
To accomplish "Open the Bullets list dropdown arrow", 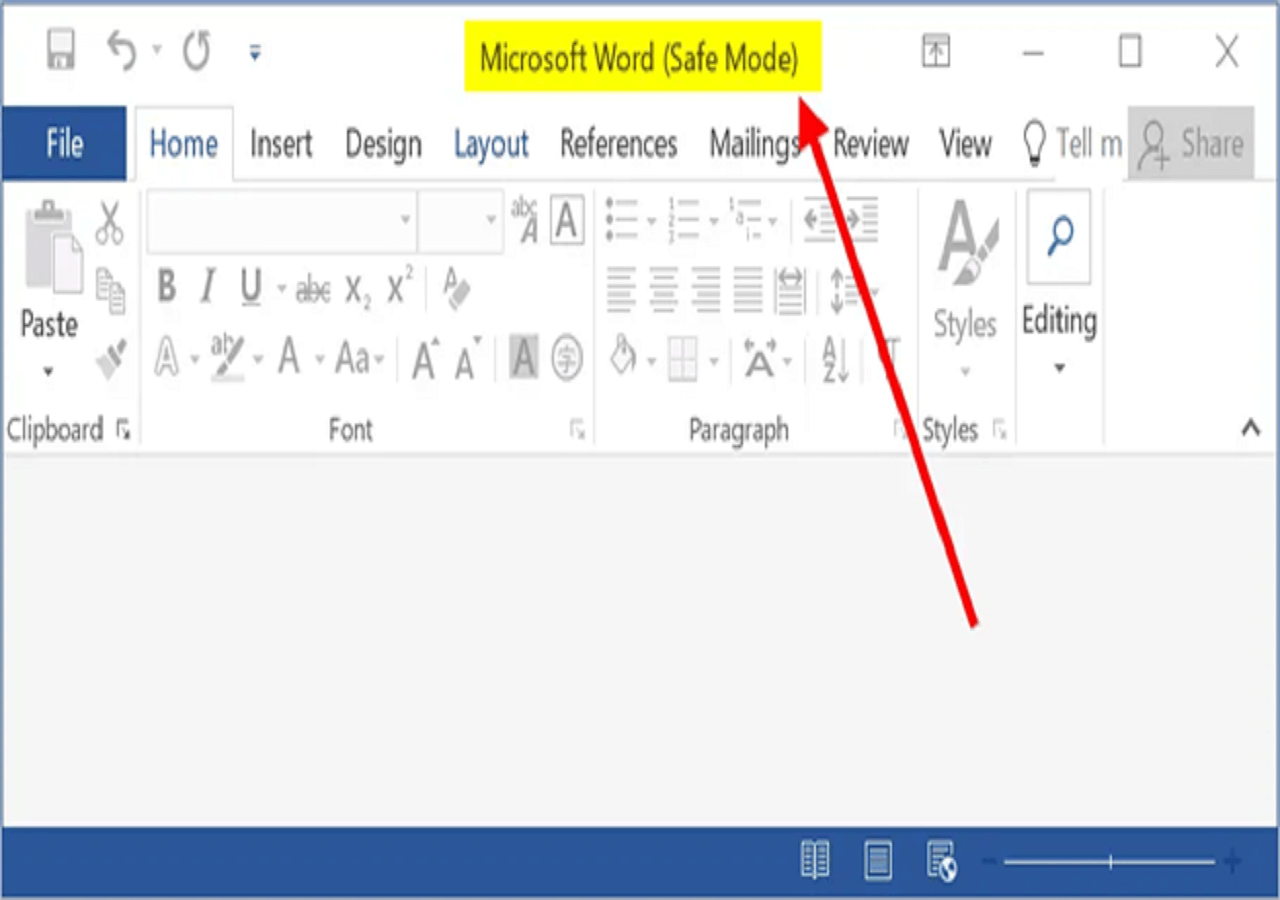I will click(x=651, y=221).
